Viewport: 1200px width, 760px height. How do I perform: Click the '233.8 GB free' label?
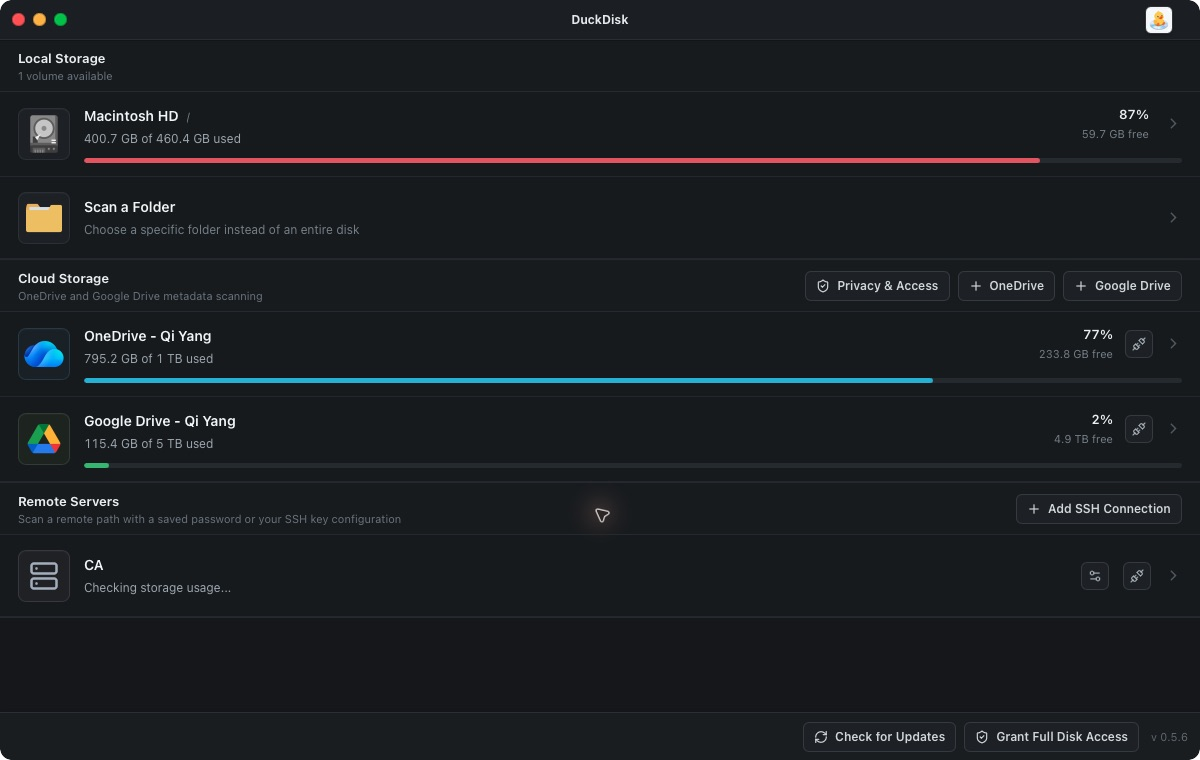(x=1076, y=354)
